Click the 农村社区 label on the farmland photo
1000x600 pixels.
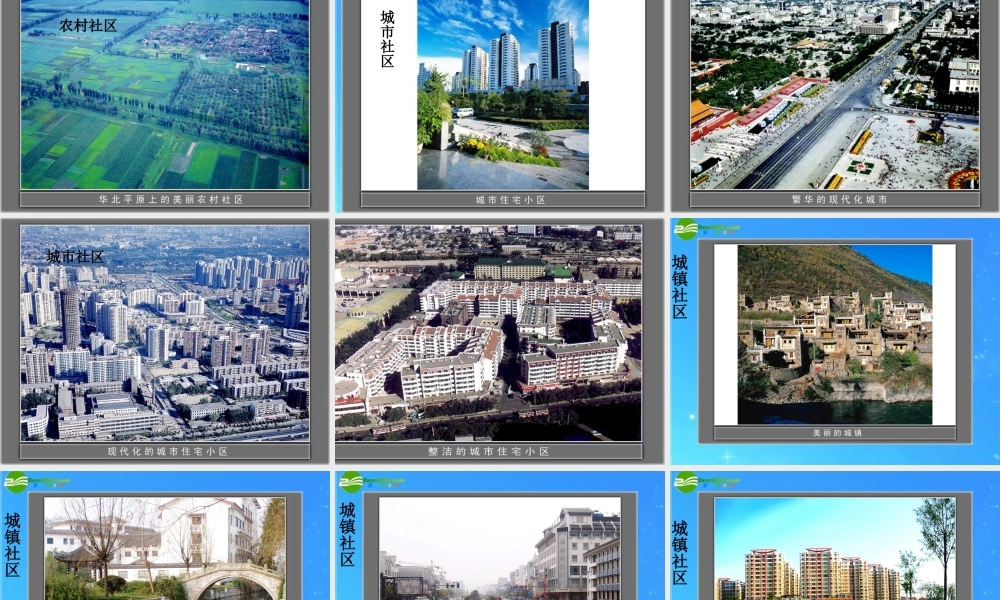point(88,25)
